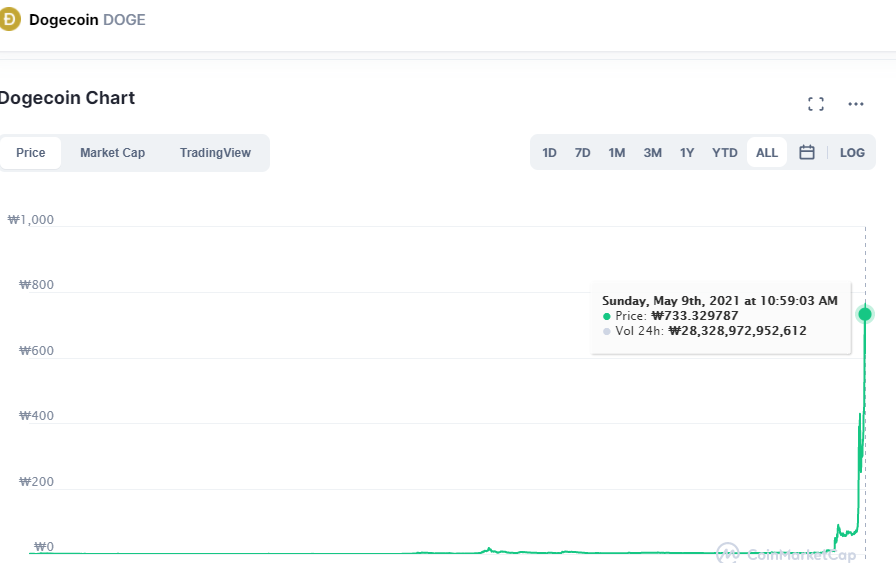Click the ₩1,000 axis label
Screen dimensions: 896x563
coord(31,219)
